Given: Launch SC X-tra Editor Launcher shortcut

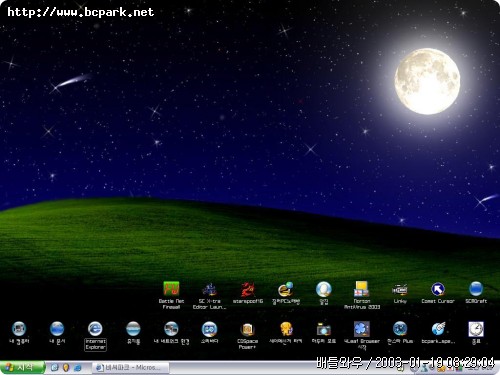Looking at the screenshot, I should [x=209, y=289].
